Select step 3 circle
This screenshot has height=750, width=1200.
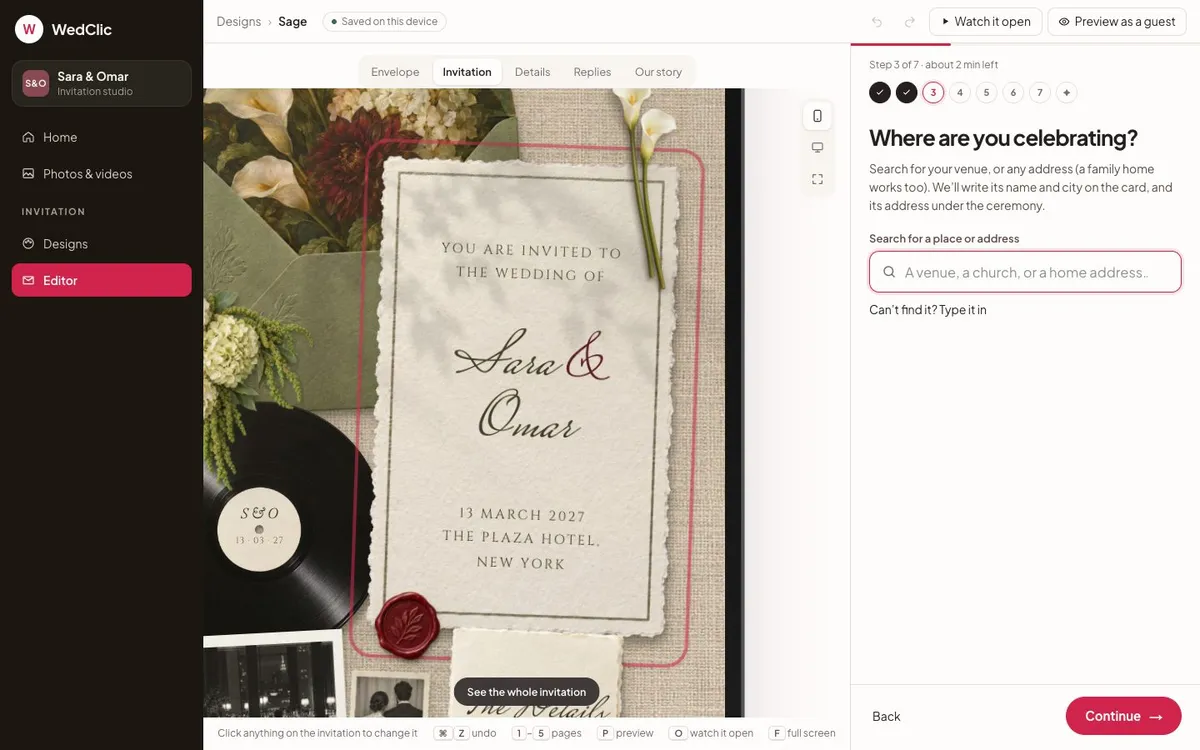pos(933,93)
